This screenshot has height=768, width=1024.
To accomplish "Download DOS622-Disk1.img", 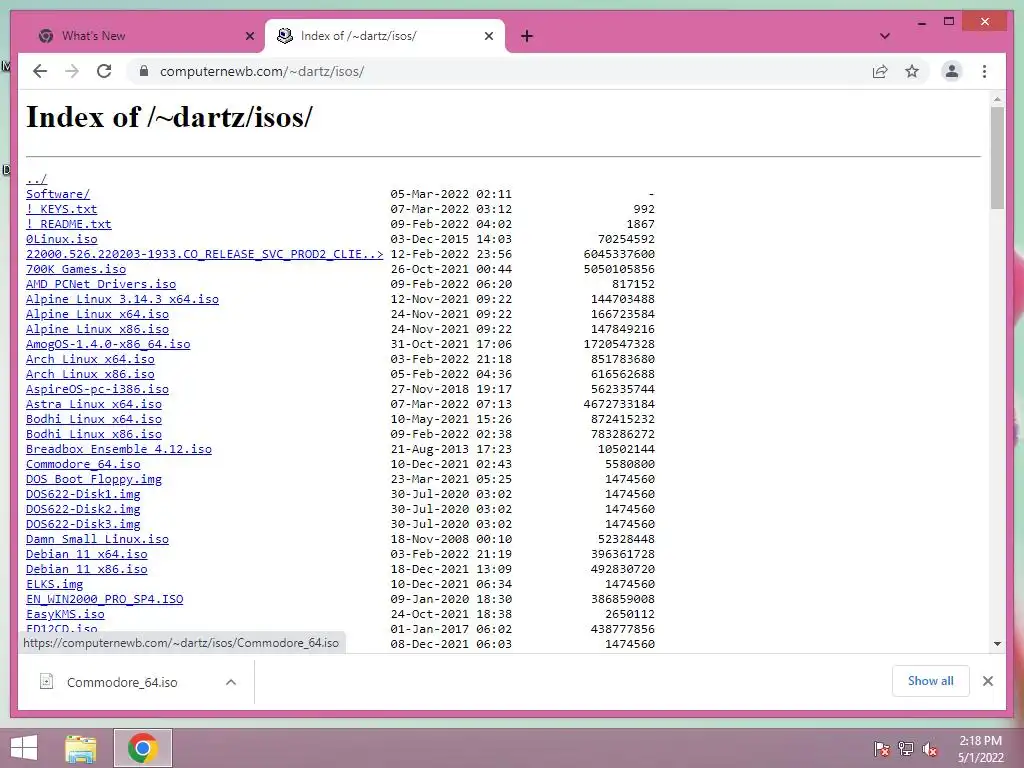I will click(x=83, y=494).
